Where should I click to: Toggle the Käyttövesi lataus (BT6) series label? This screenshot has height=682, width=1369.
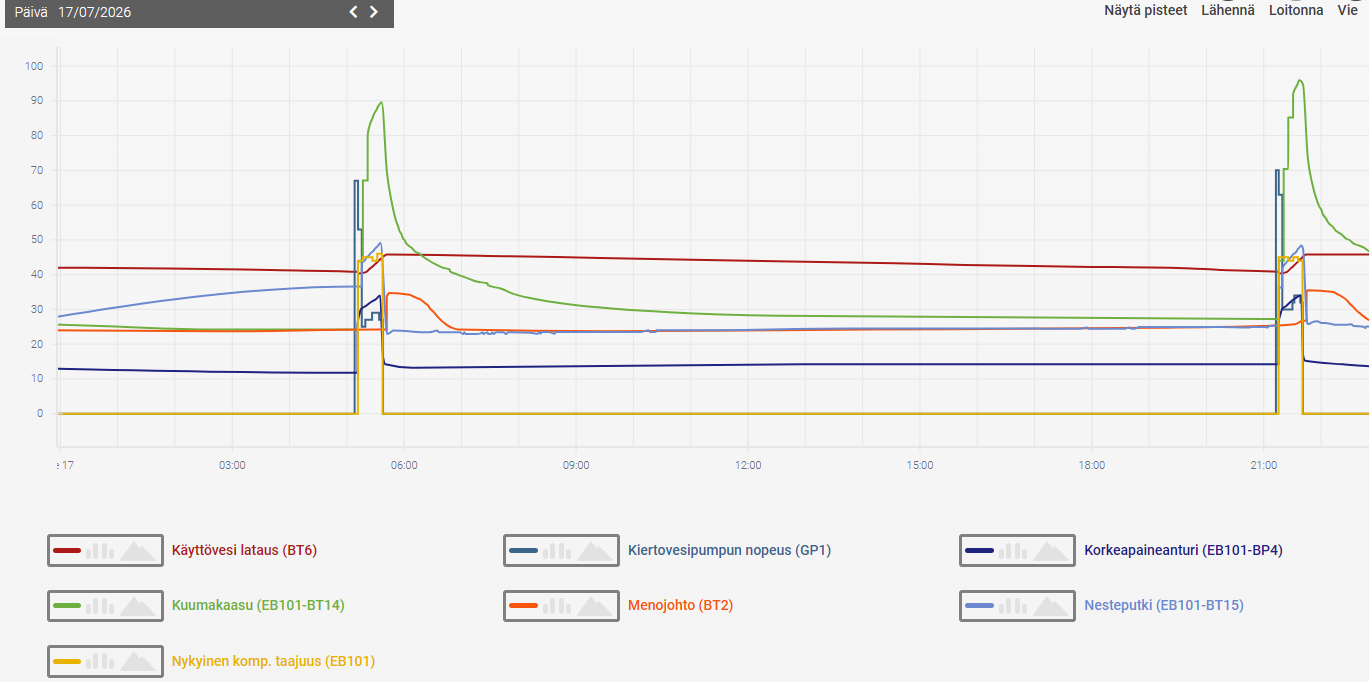[x=244, y=550]
